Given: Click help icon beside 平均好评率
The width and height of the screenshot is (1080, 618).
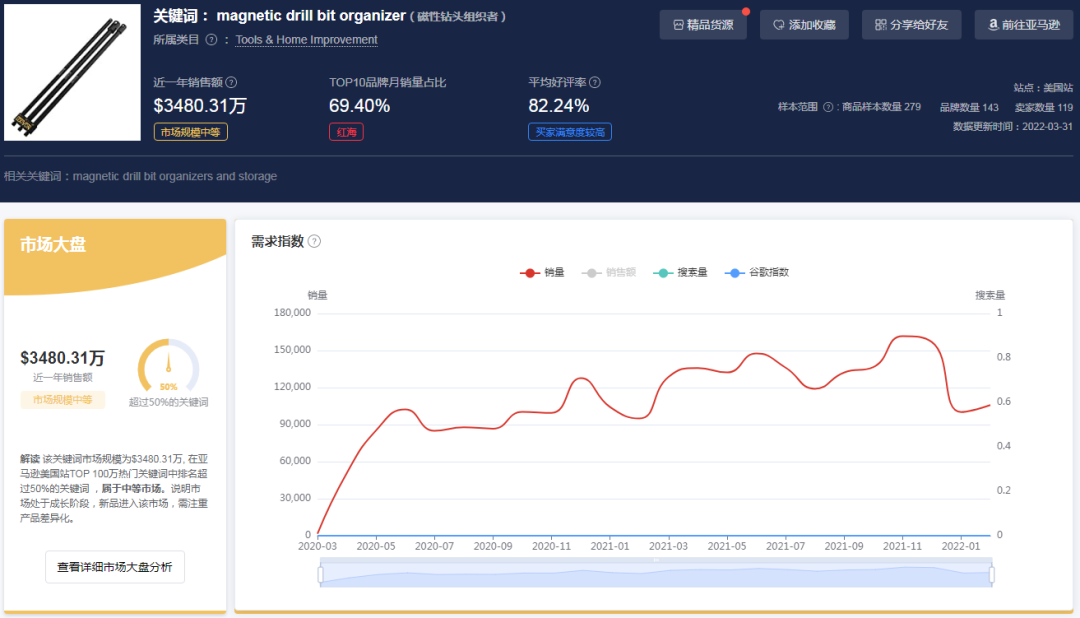Looking at the screenshot, I should point(595,83).
